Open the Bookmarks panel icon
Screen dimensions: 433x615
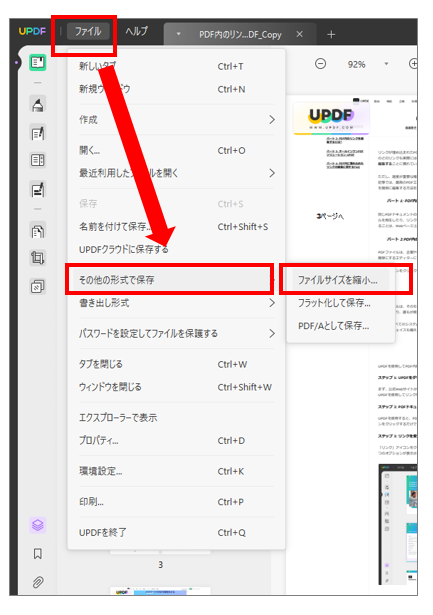(x=38, y=554)
